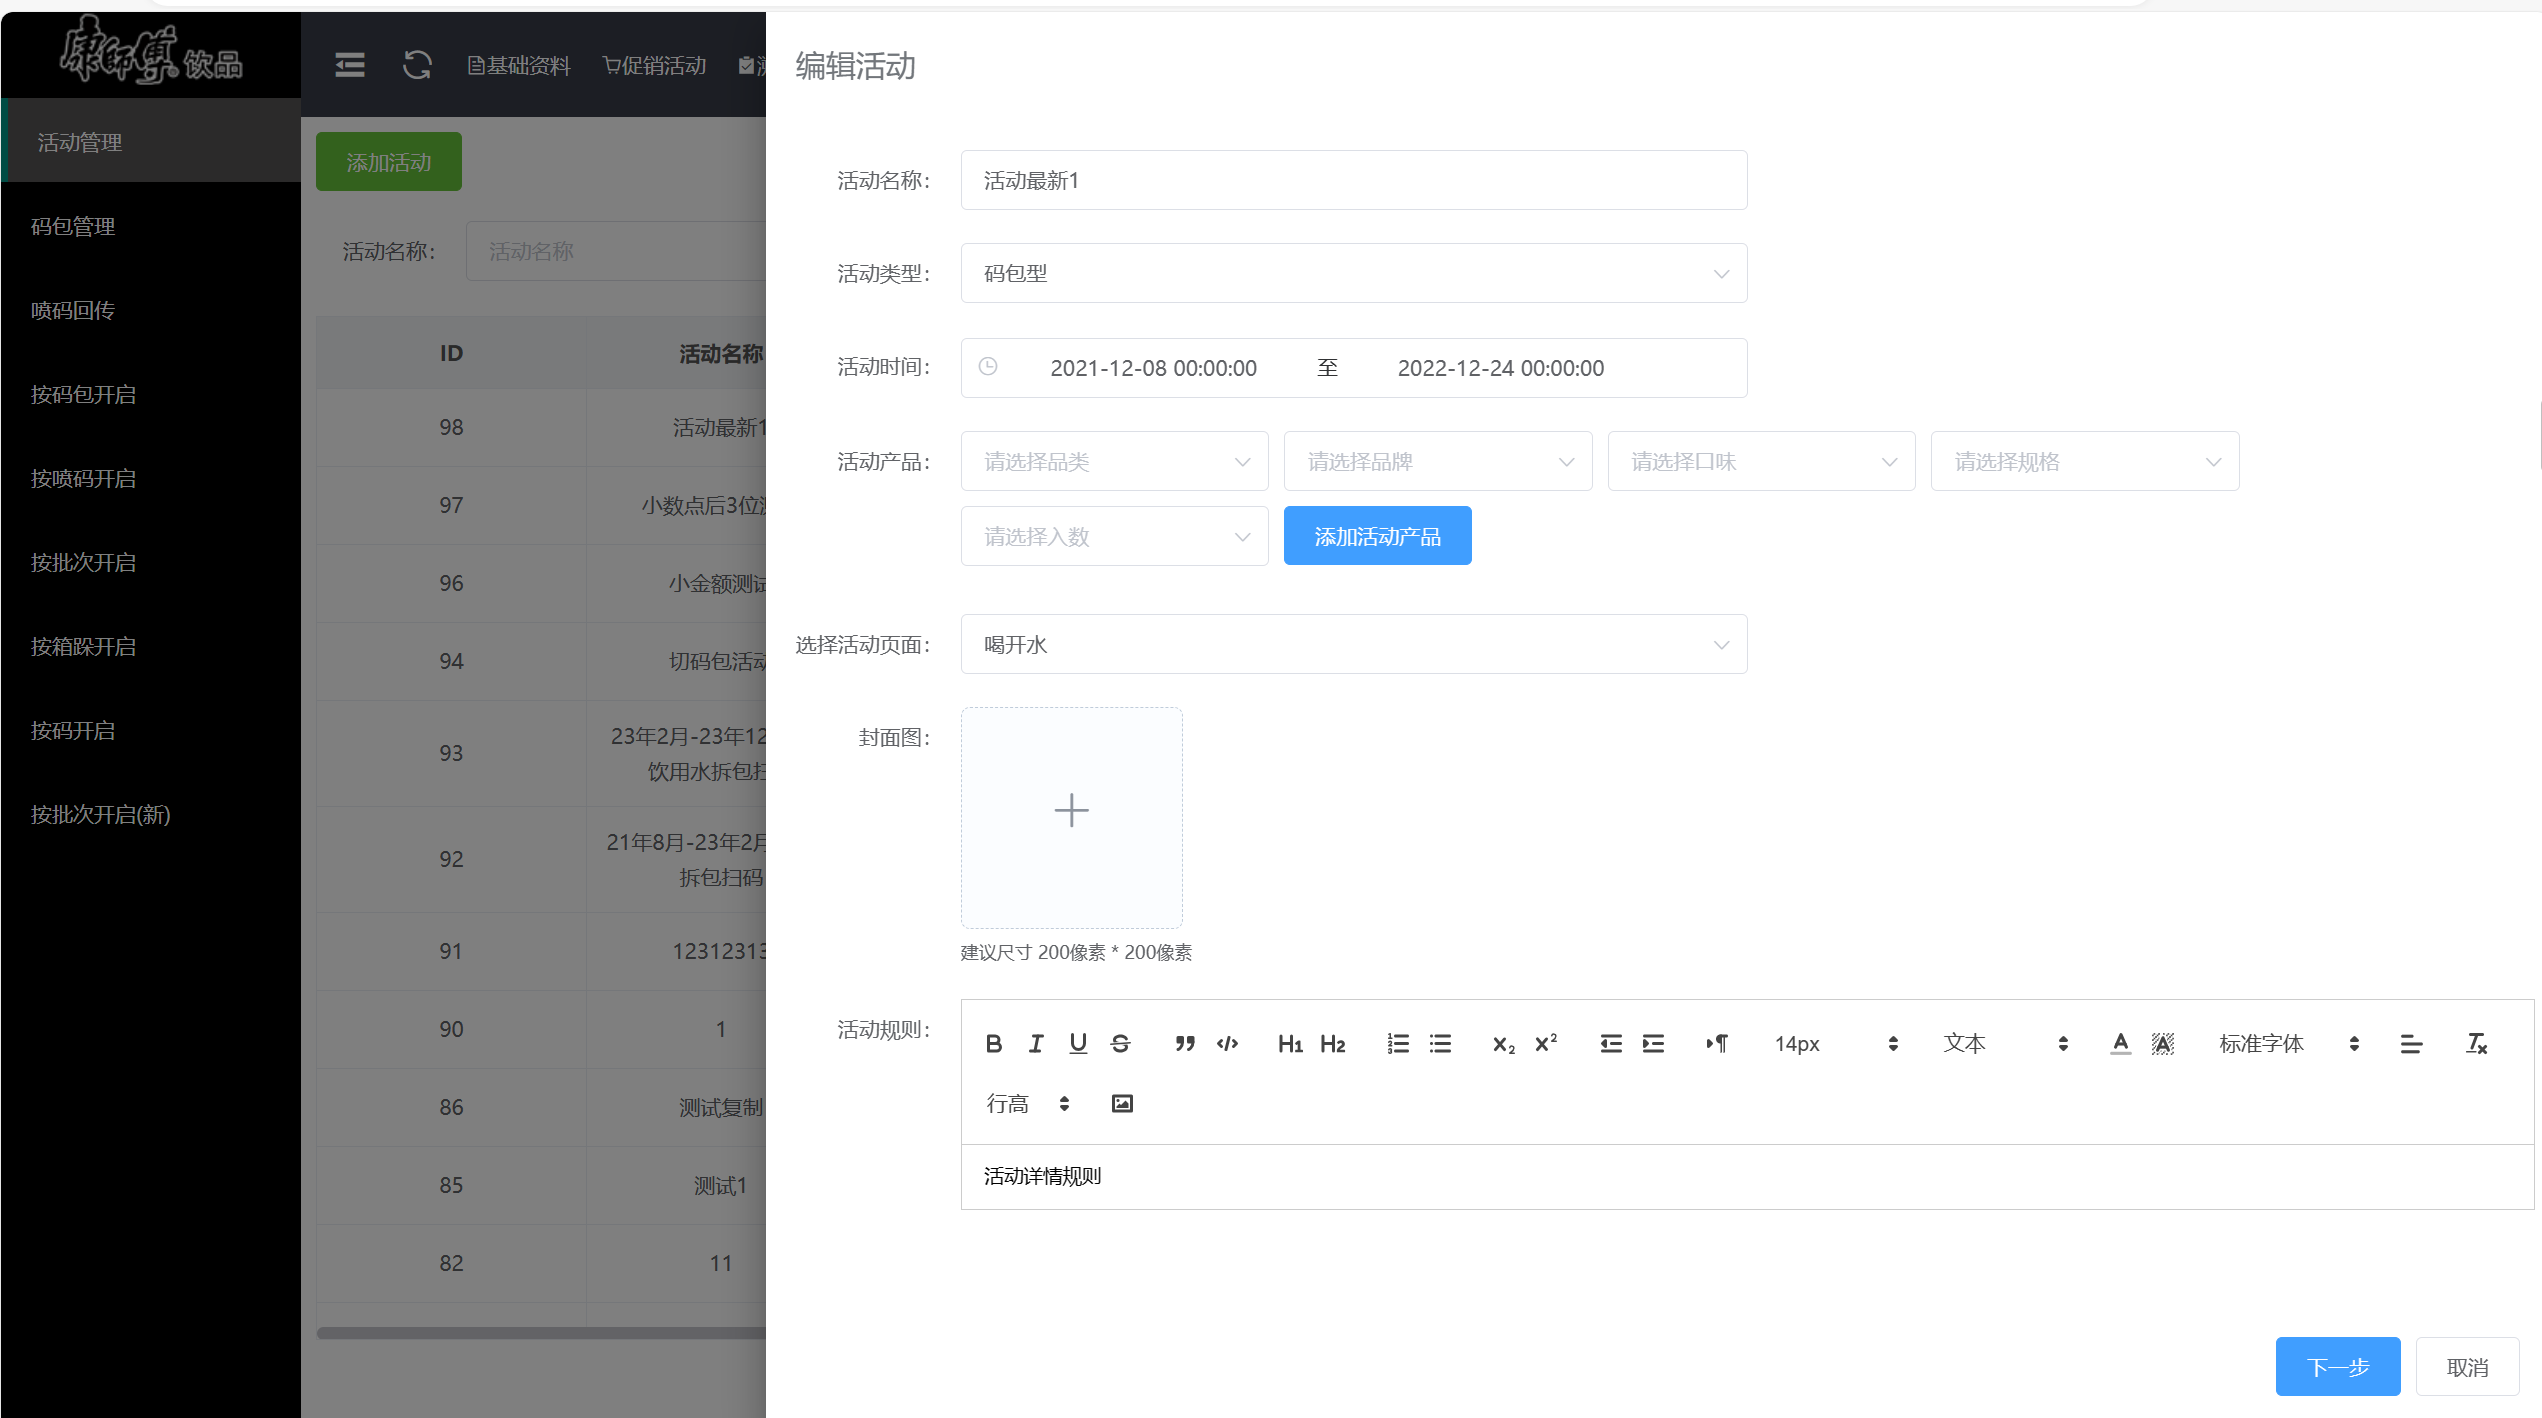This screenshot has height=1418, width=2542.
Task: Click the ID 93 cell in the table
Action: tap(451, 753)
